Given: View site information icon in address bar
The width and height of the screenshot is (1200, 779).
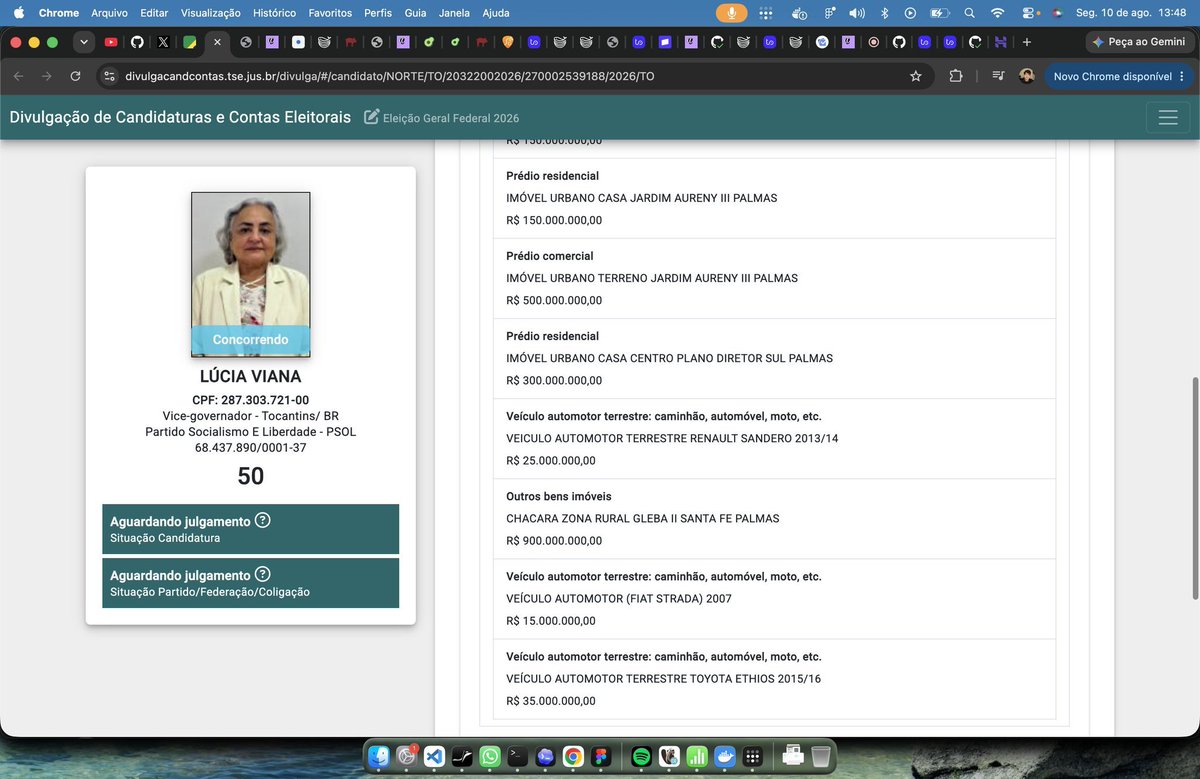Looking at the screenshot, I should click(109, 76).
